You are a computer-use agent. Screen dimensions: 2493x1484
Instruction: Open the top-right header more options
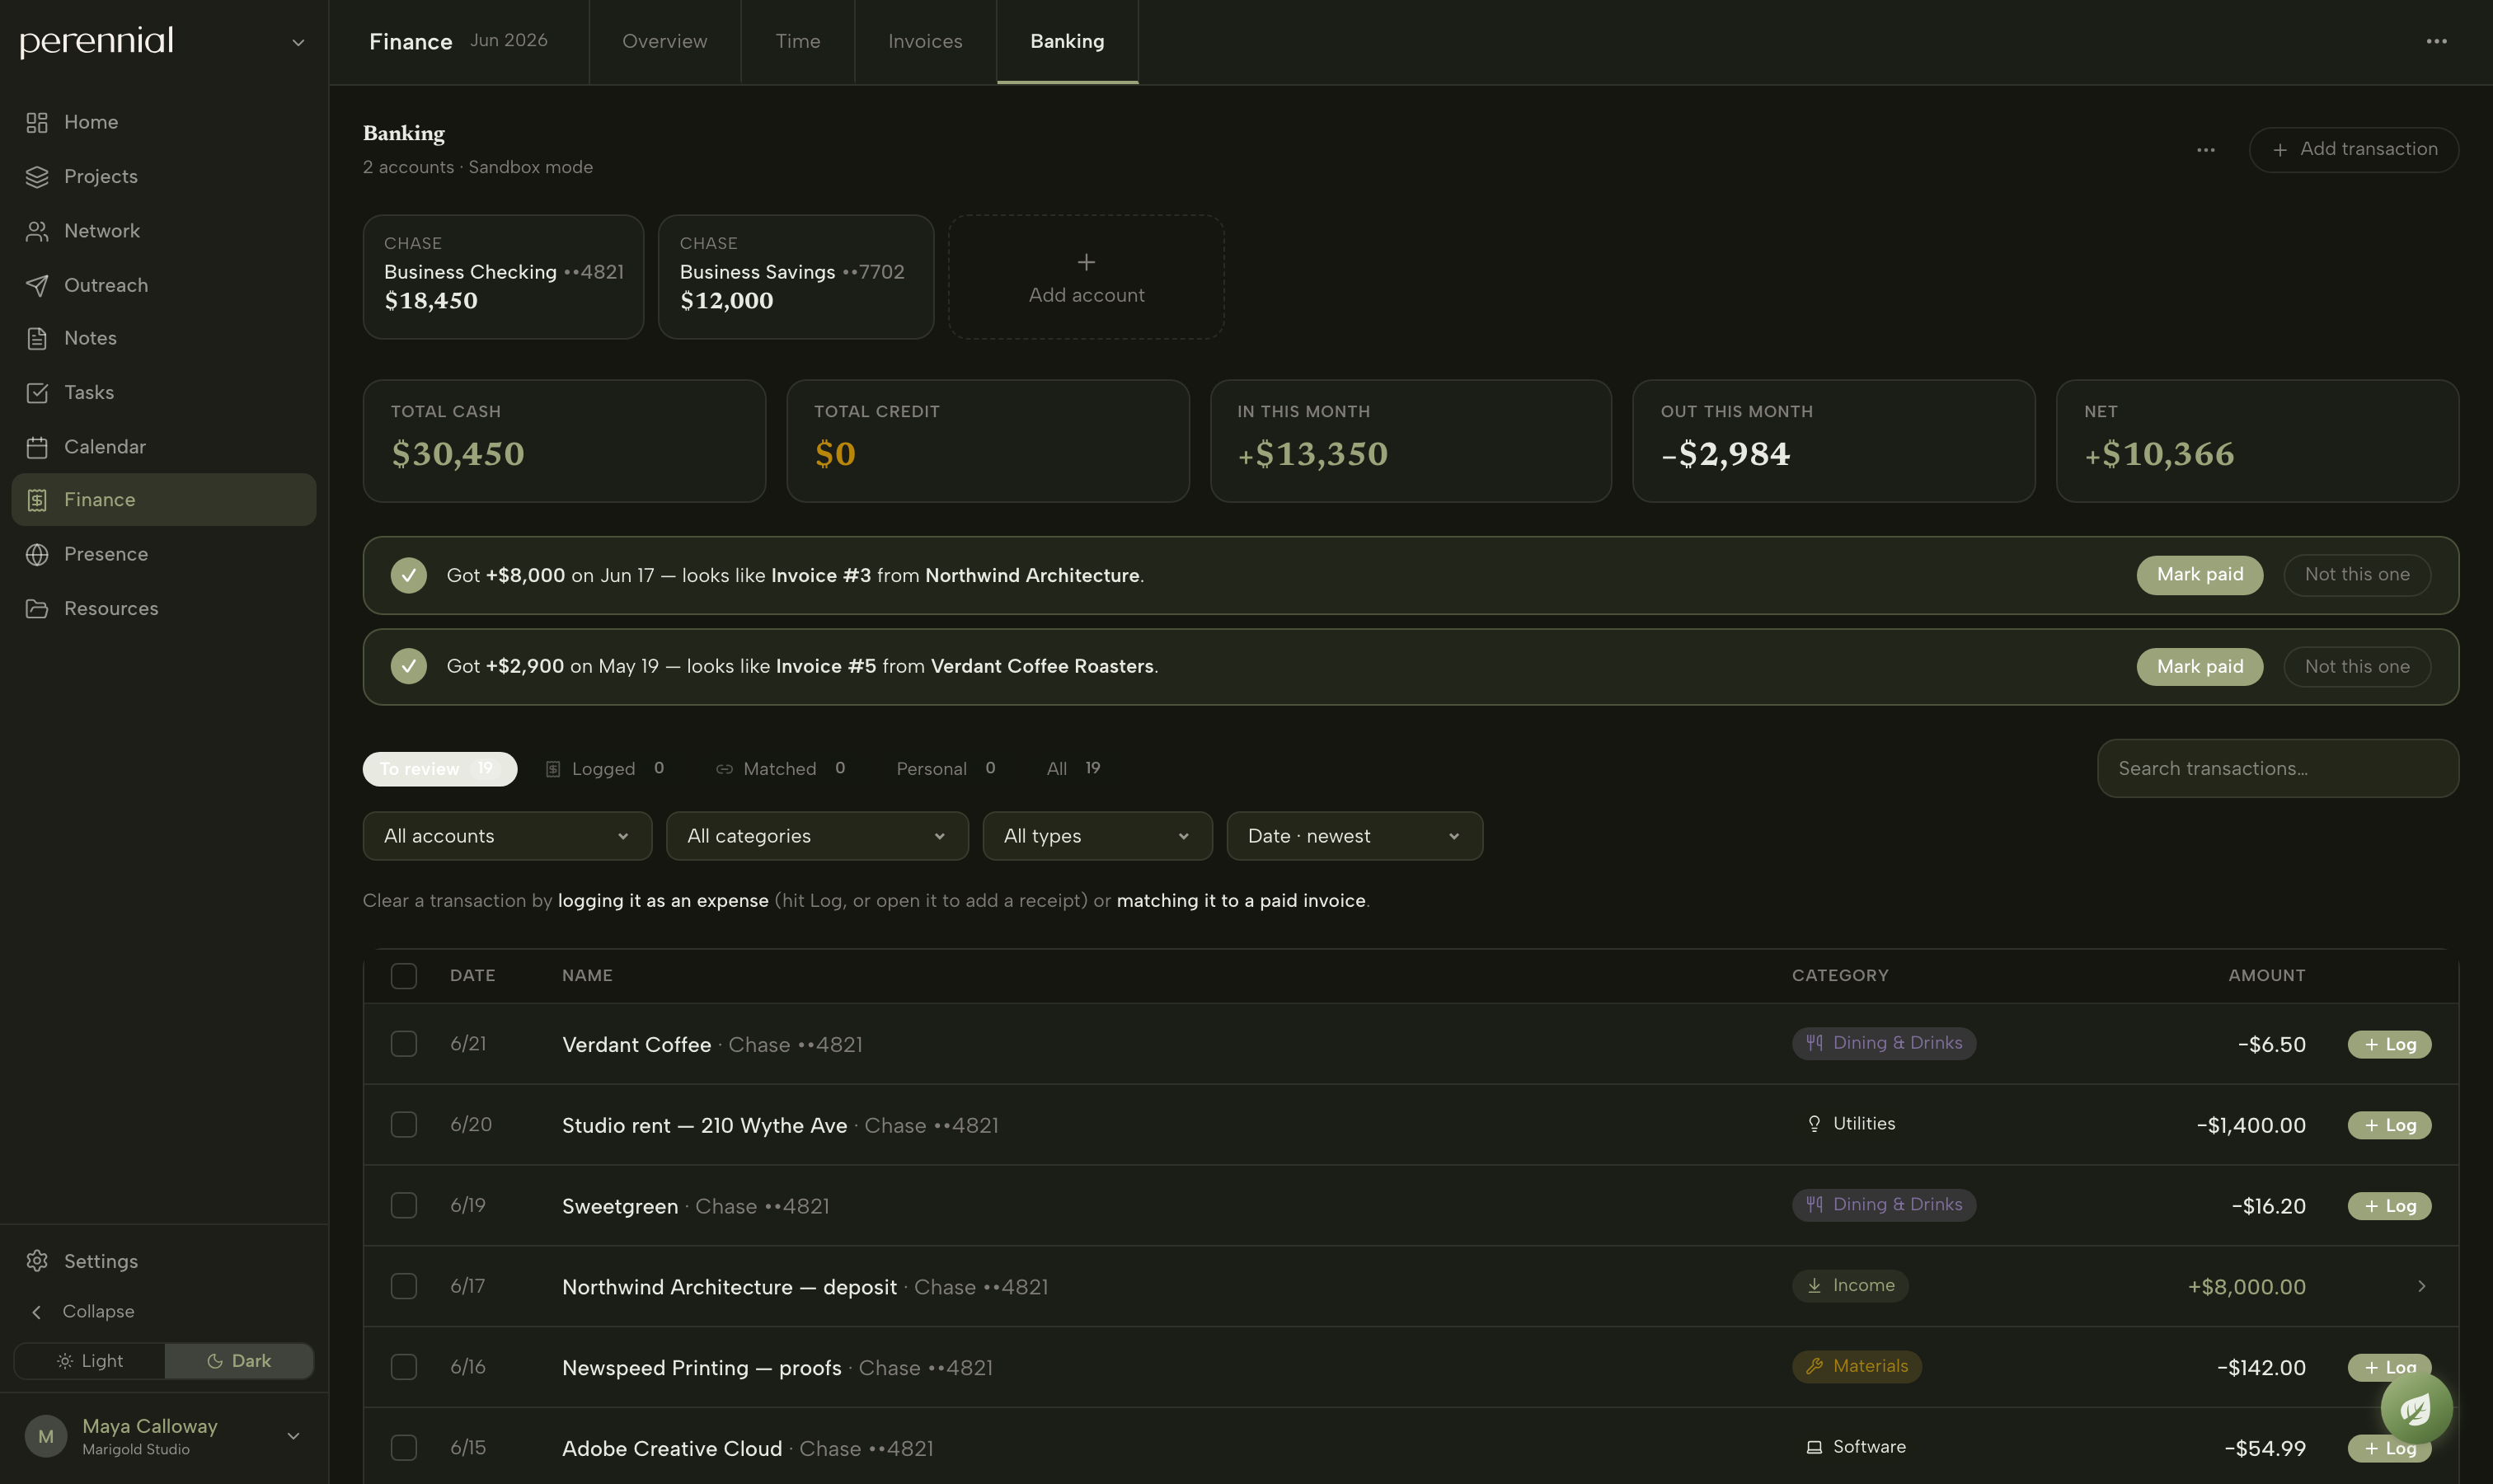[2436, 41]
